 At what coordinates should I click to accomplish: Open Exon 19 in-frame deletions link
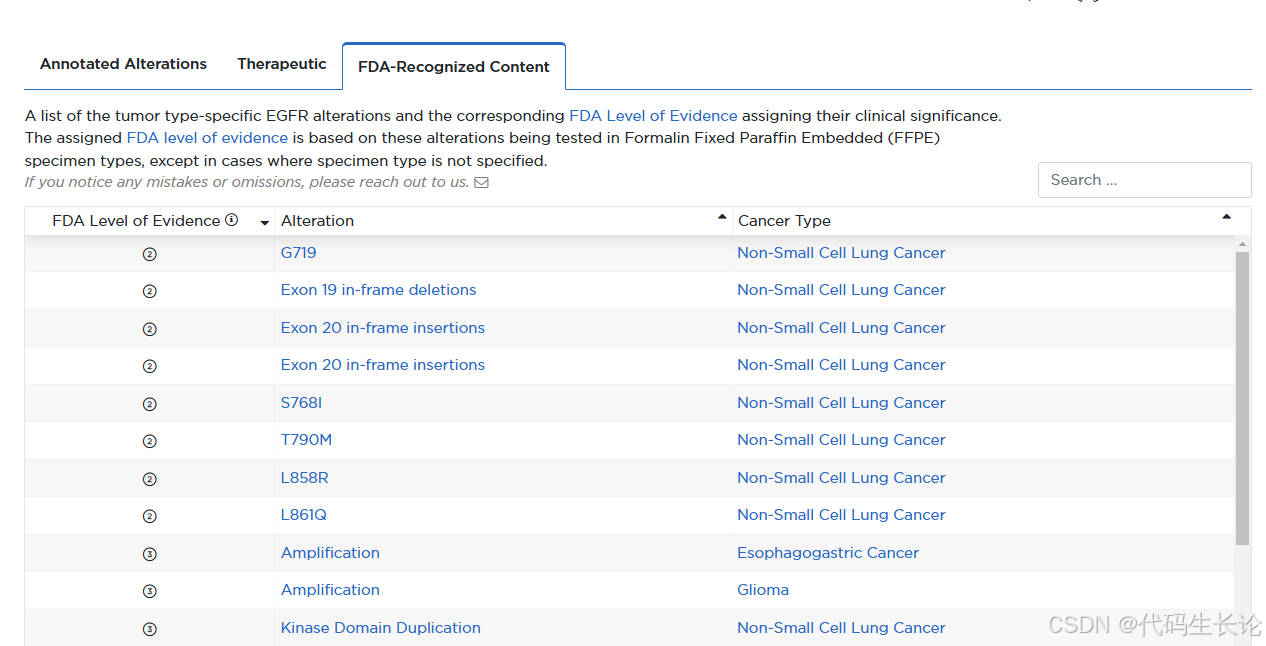pos(379,290)
